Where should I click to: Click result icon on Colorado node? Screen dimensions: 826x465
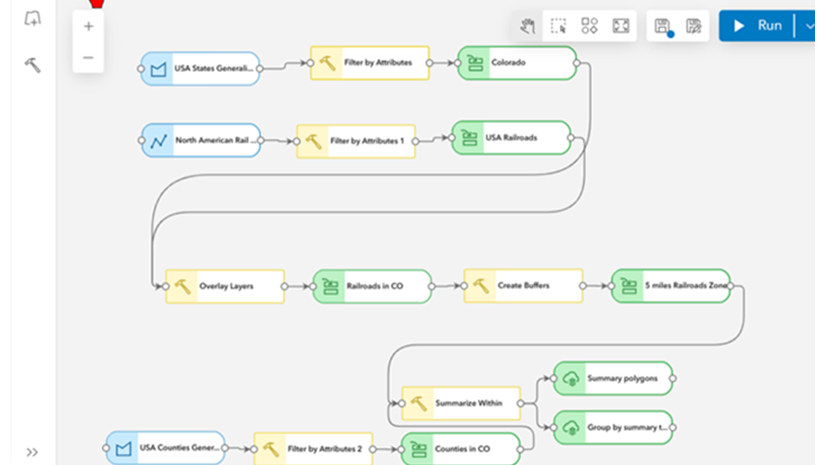coord(475,63)
